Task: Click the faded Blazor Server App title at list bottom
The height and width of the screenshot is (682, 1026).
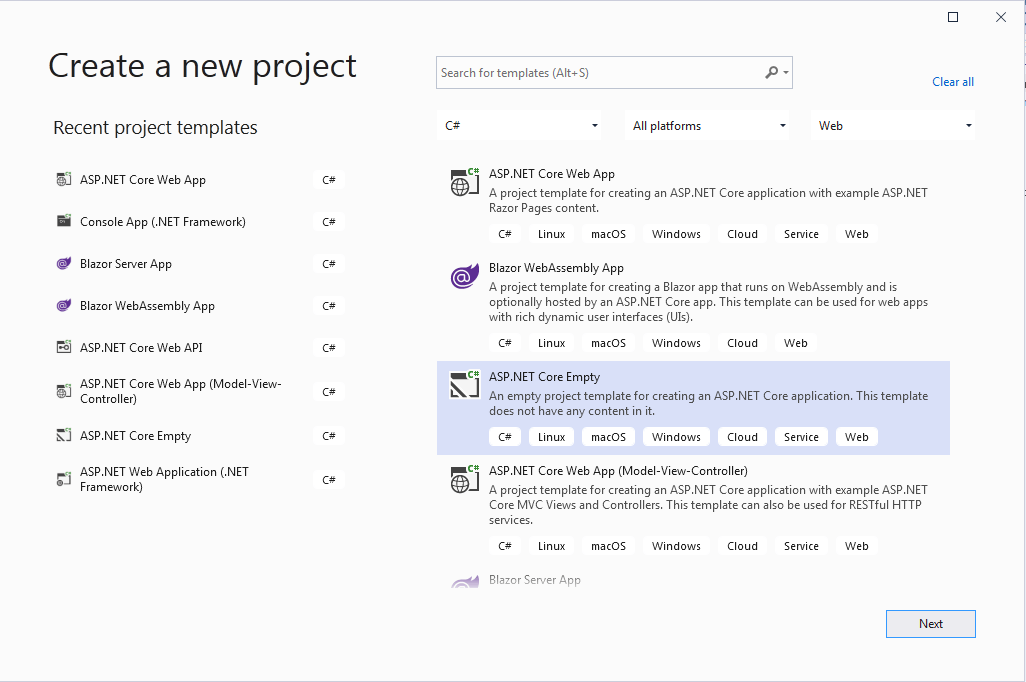Action: pyautogui.click(x=535, y=579)
